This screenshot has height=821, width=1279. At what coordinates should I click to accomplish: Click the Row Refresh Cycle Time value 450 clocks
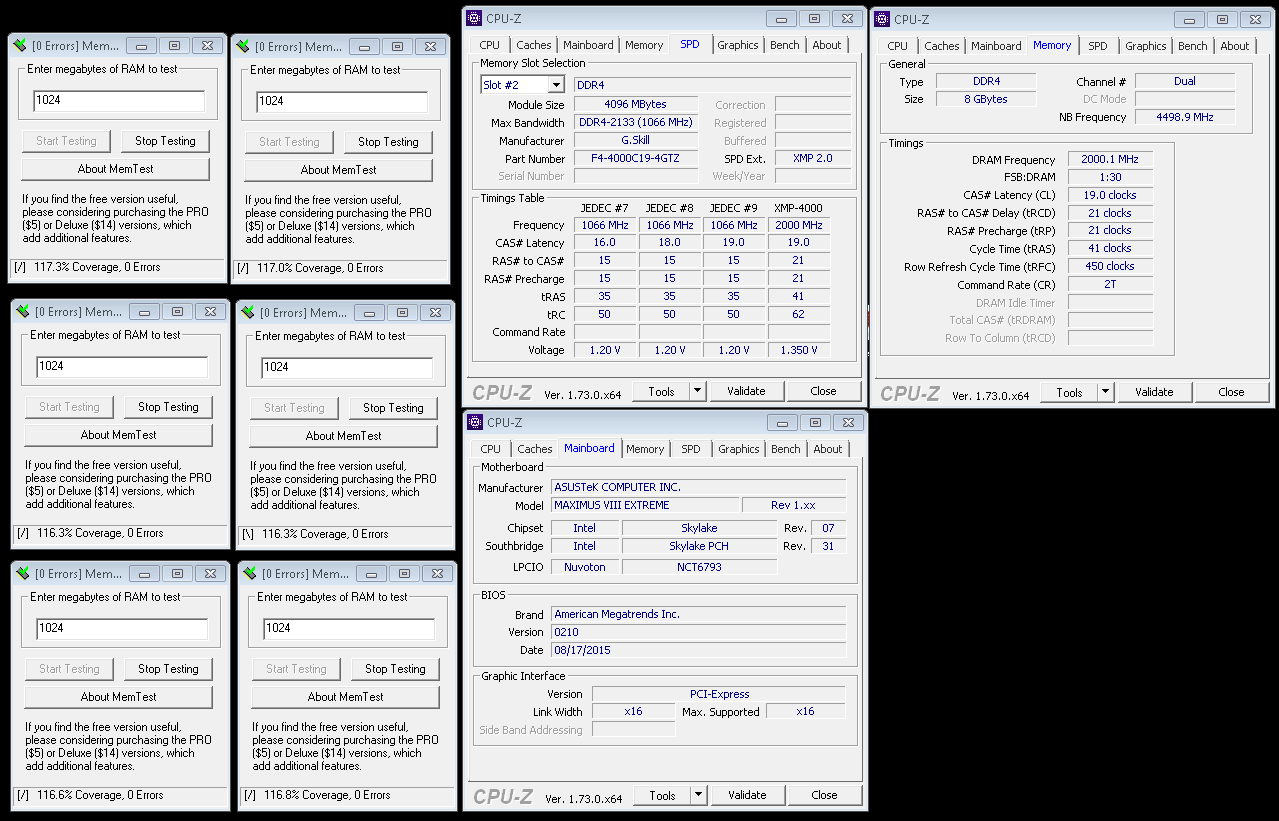[x=1110, y=267]
